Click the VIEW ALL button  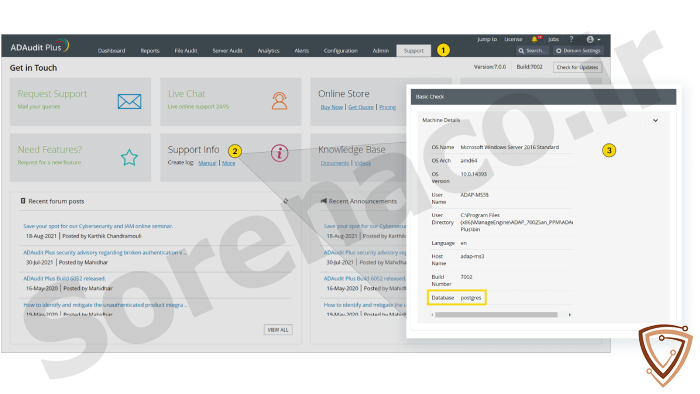(278, 330)
